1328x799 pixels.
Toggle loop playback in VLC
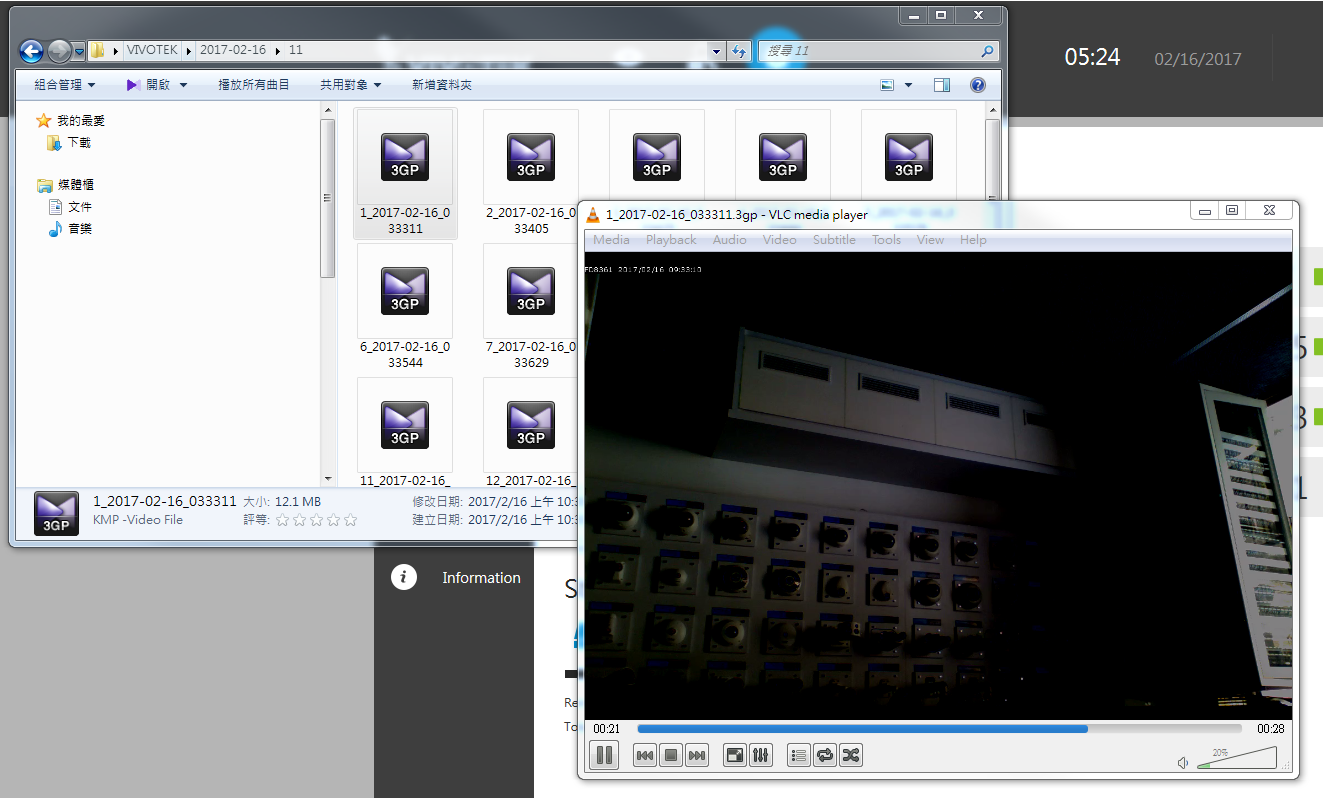824,755
